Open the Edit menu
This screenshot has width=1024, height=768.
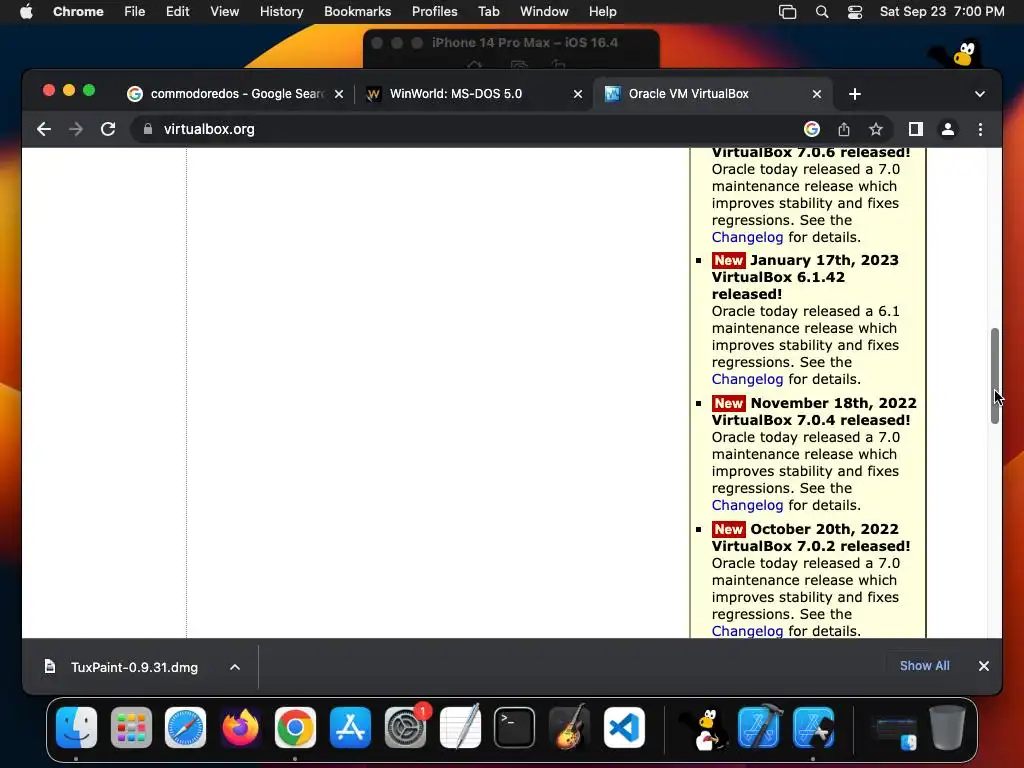point(177,12)
